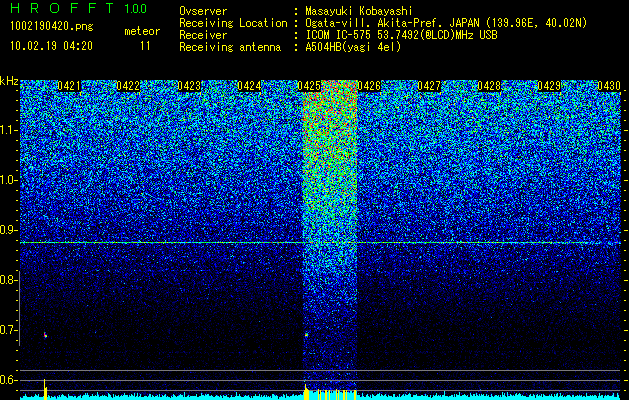Select the Ogata-vill. Akita-Pref. JAPAN location text
Image resolution: width=629 pixels, height=400 pixels.
[x=446, y=23]
